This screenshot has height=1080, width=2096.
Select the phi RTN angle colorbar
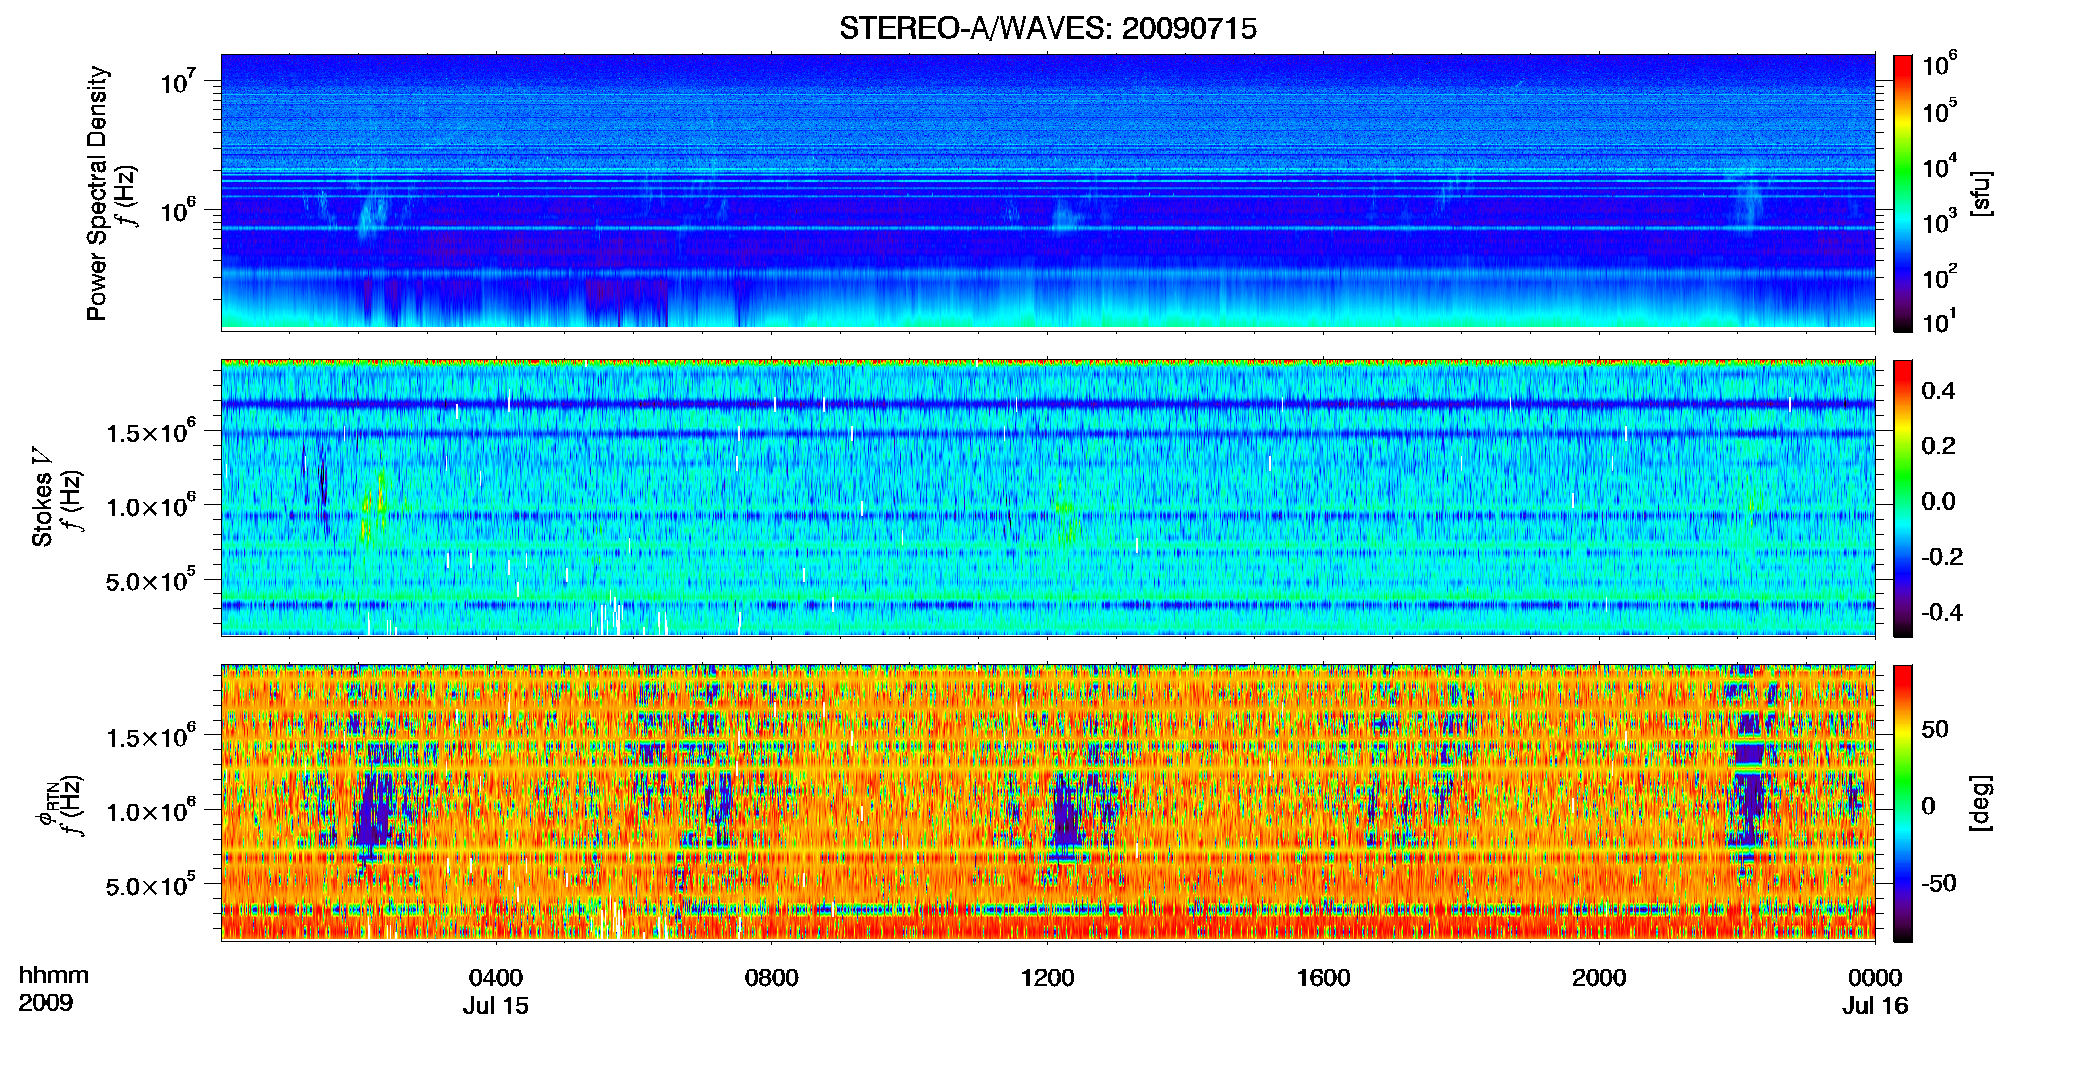click(x=1902, y=803)
